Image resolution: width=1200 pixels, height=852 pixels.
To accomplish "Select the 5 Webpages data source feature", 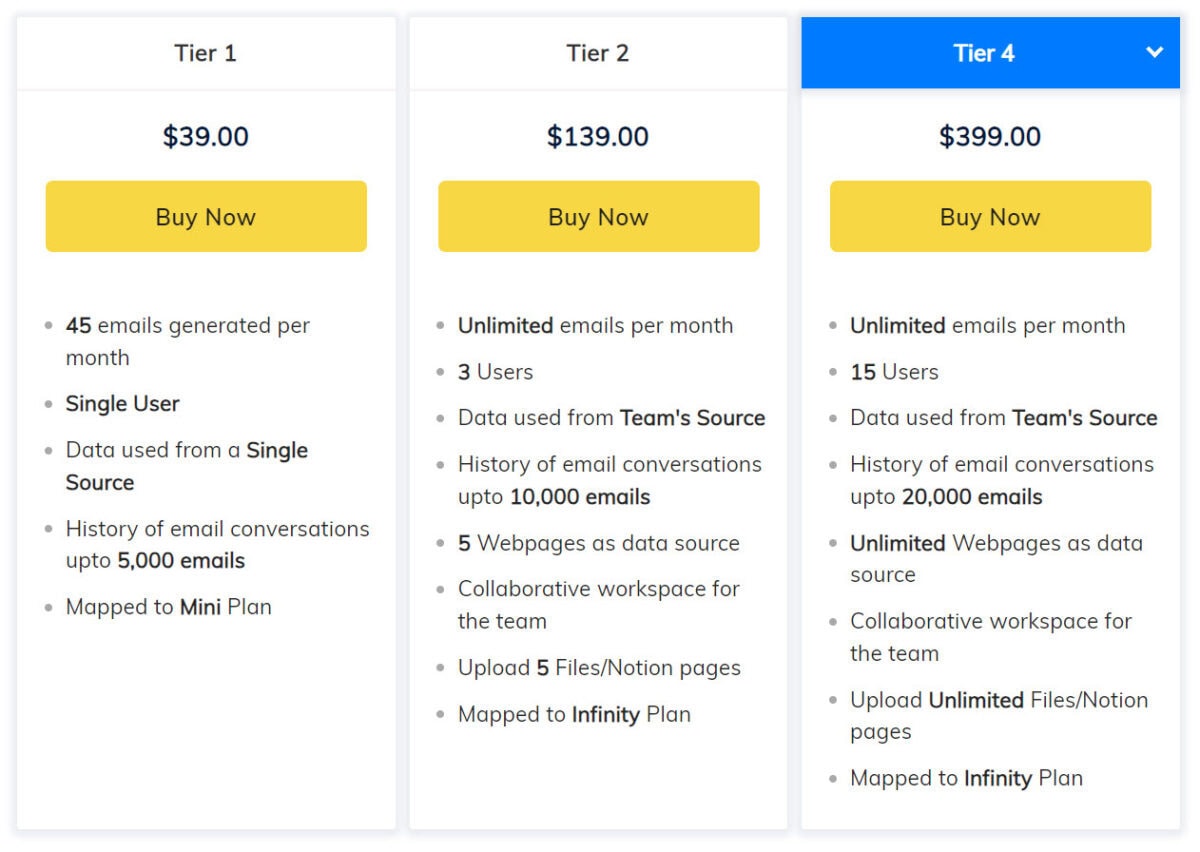I will click(x=598, y=543).
